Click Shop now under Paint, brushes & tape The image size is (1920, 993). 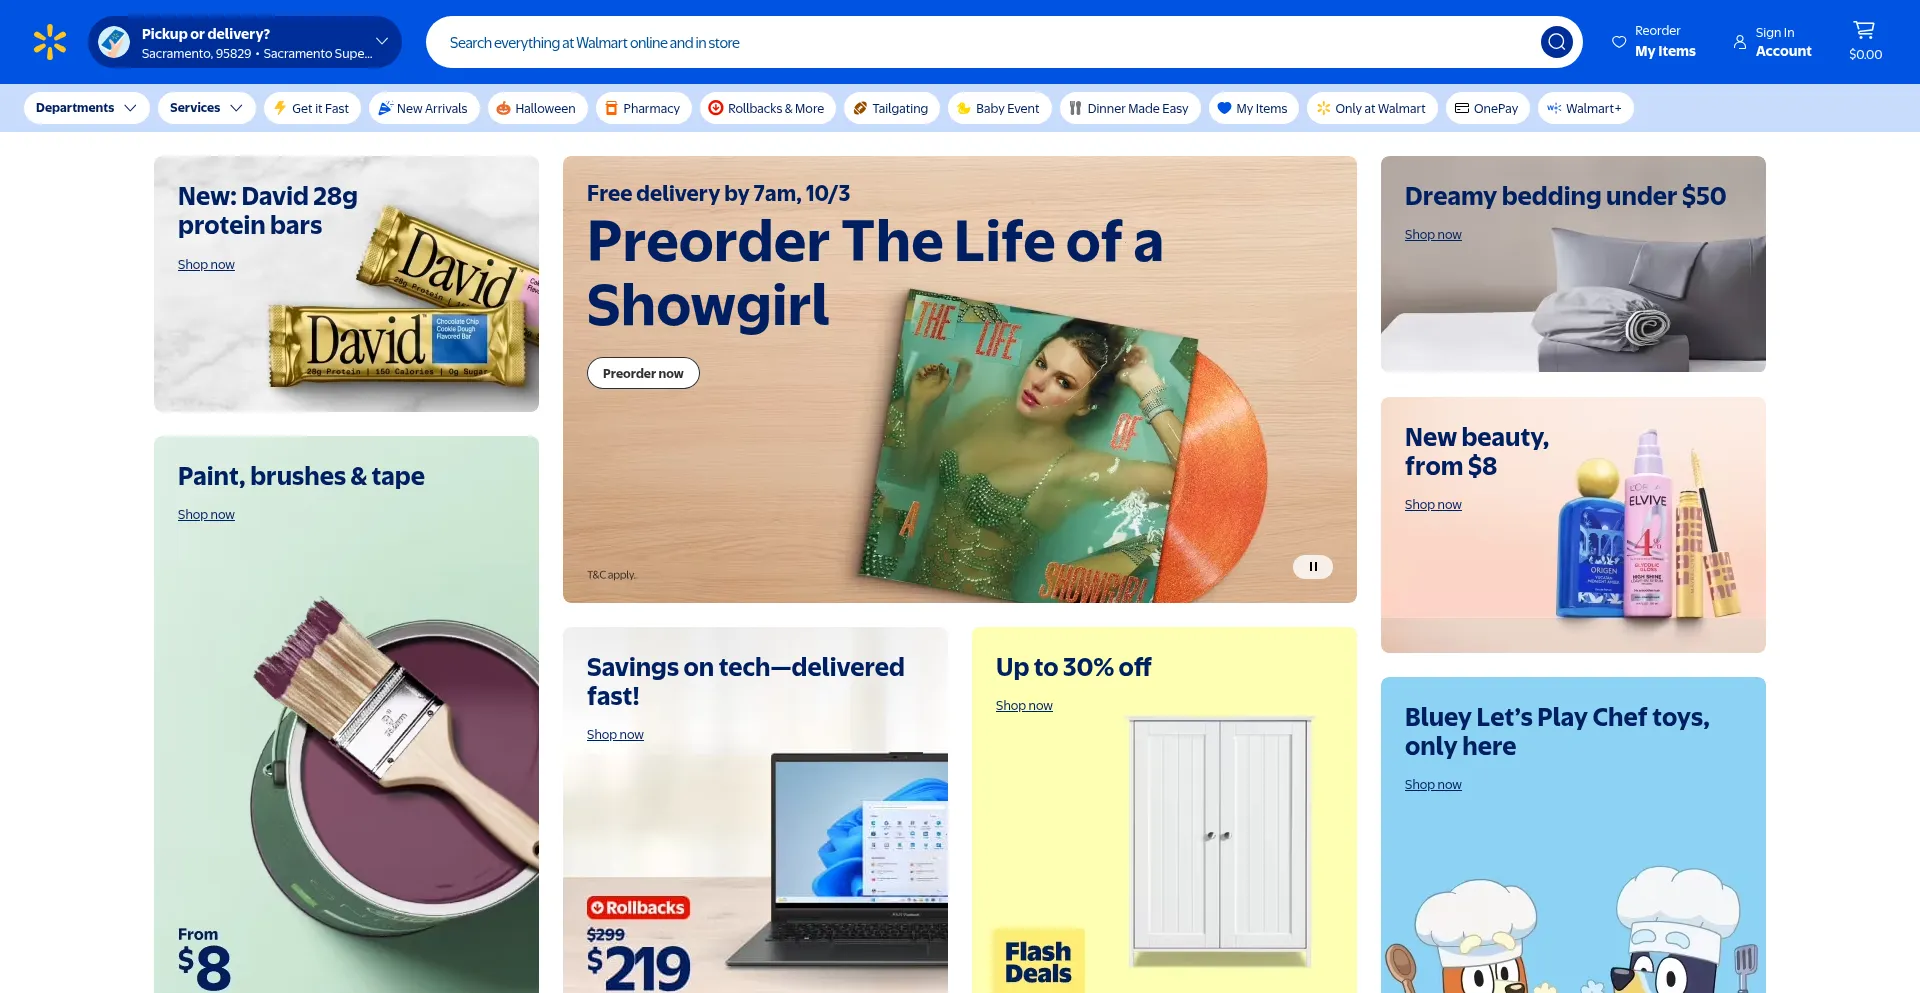206,515
